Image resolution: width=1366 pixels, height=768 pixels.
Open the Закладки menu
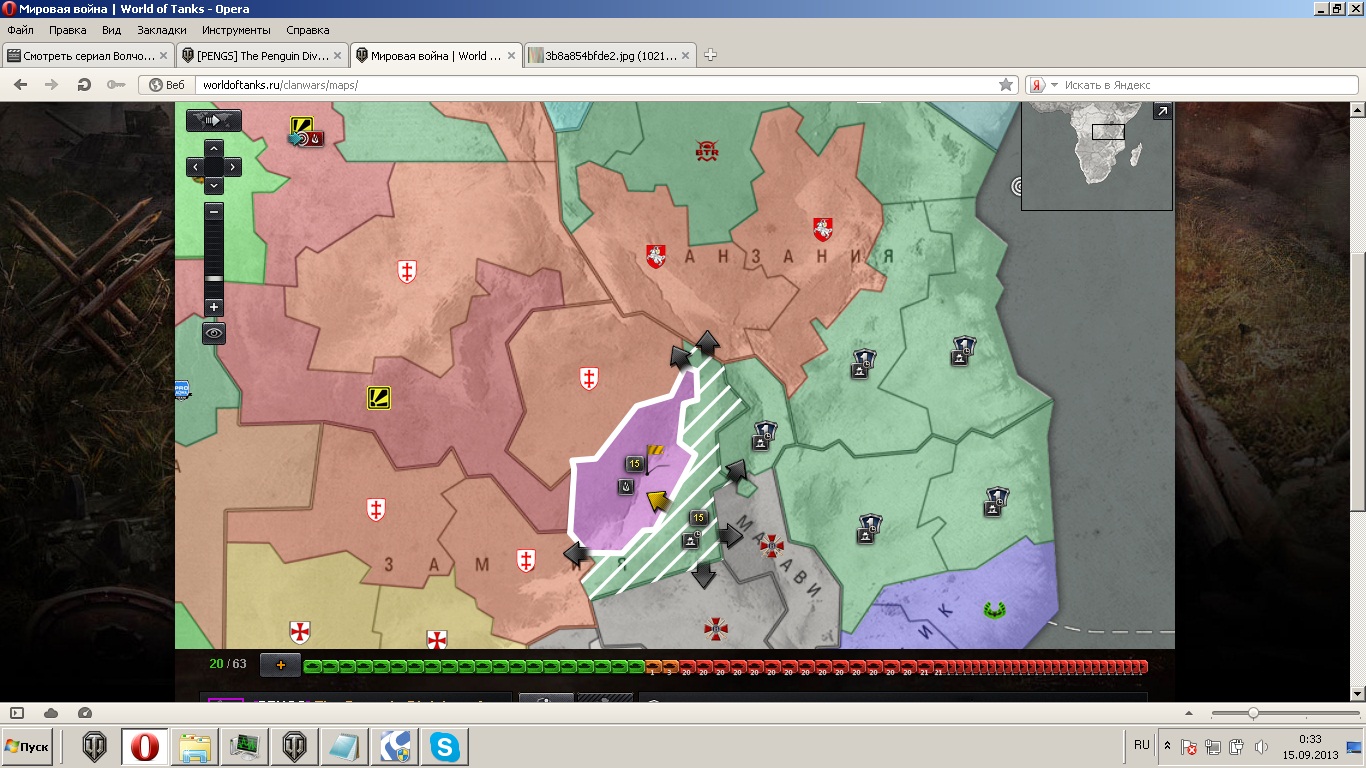[161, 30]
